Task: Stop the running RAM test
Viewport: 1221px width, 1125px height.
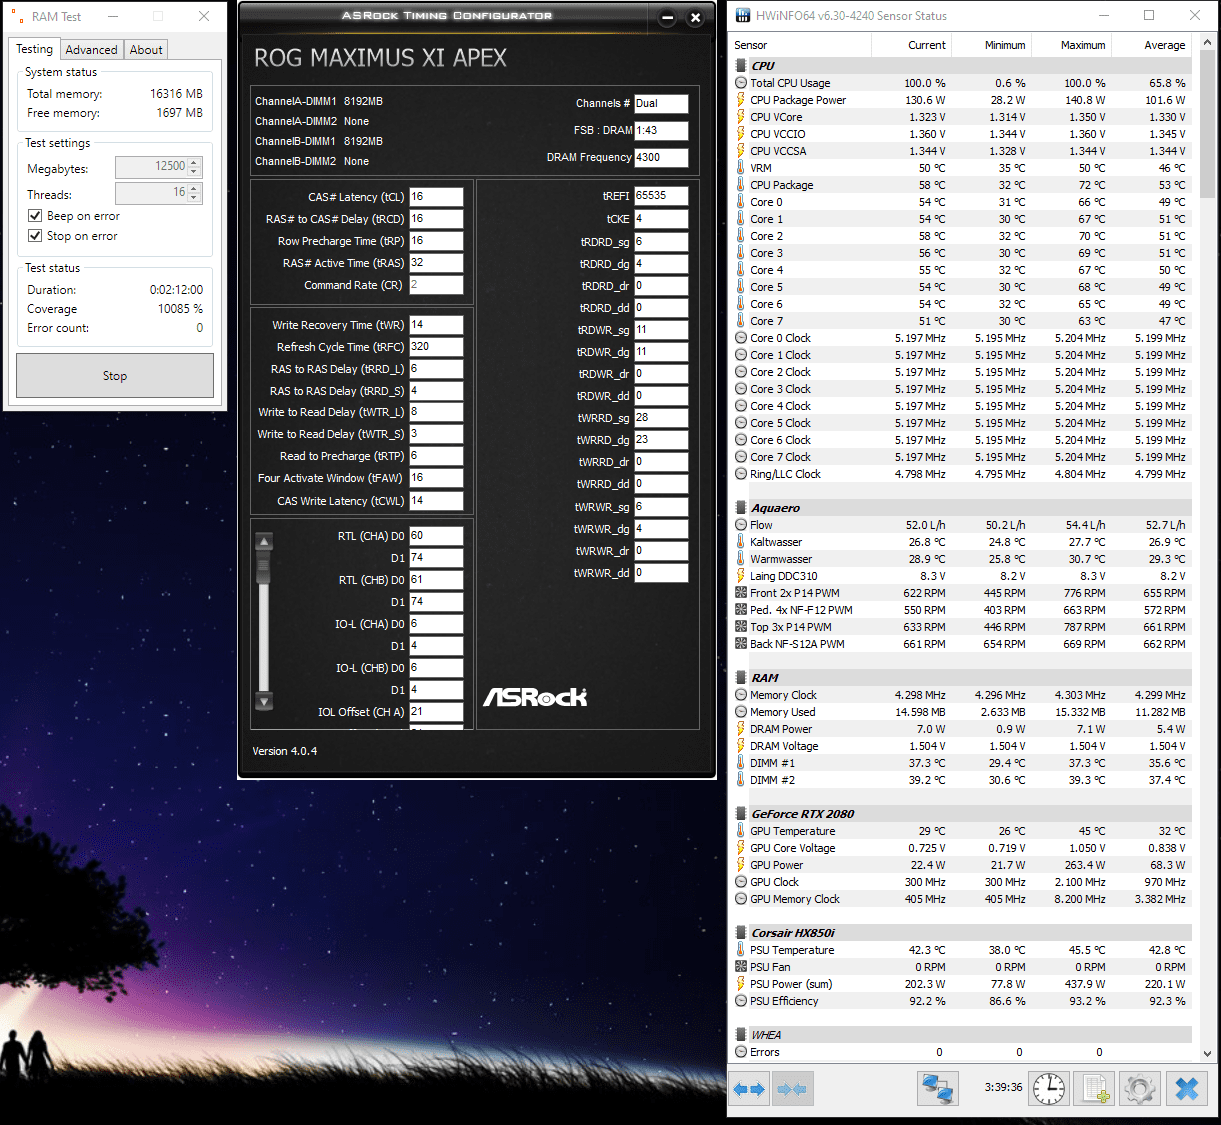Action: pyautogui.click(x=115, y=376)
